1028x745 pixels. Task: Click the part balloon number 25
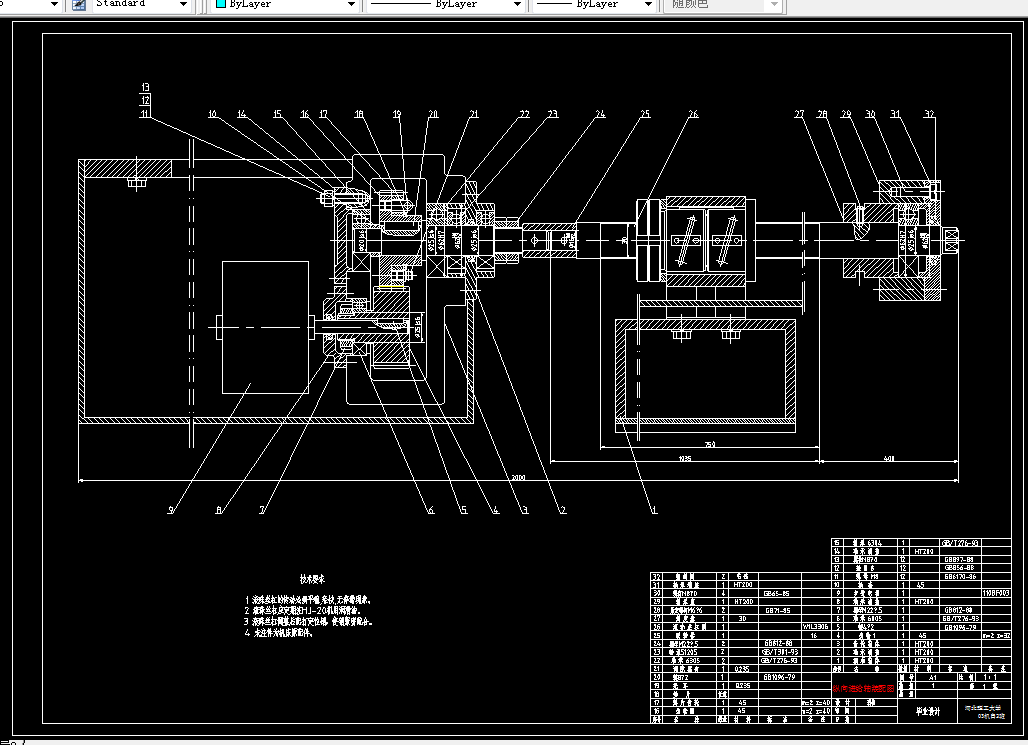(x=645, y=113)
